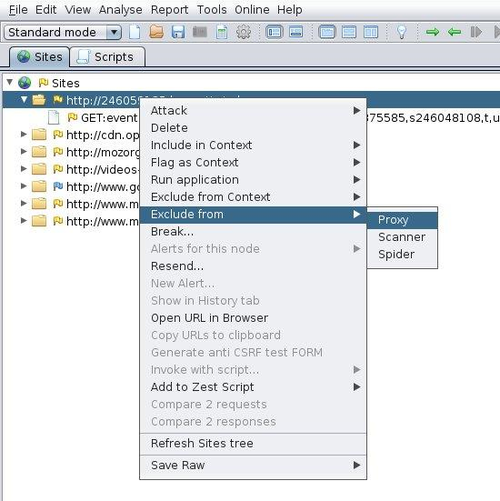
Task: Collapse the root Sites tree node
Action: [x=10, y=82]
